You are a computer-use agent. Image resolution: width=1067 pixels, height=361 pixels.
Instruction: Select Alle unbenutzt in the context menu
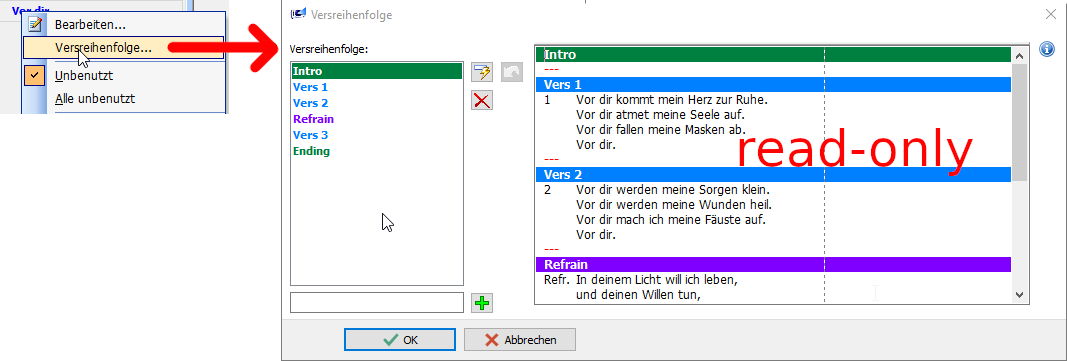coord(95,99)
